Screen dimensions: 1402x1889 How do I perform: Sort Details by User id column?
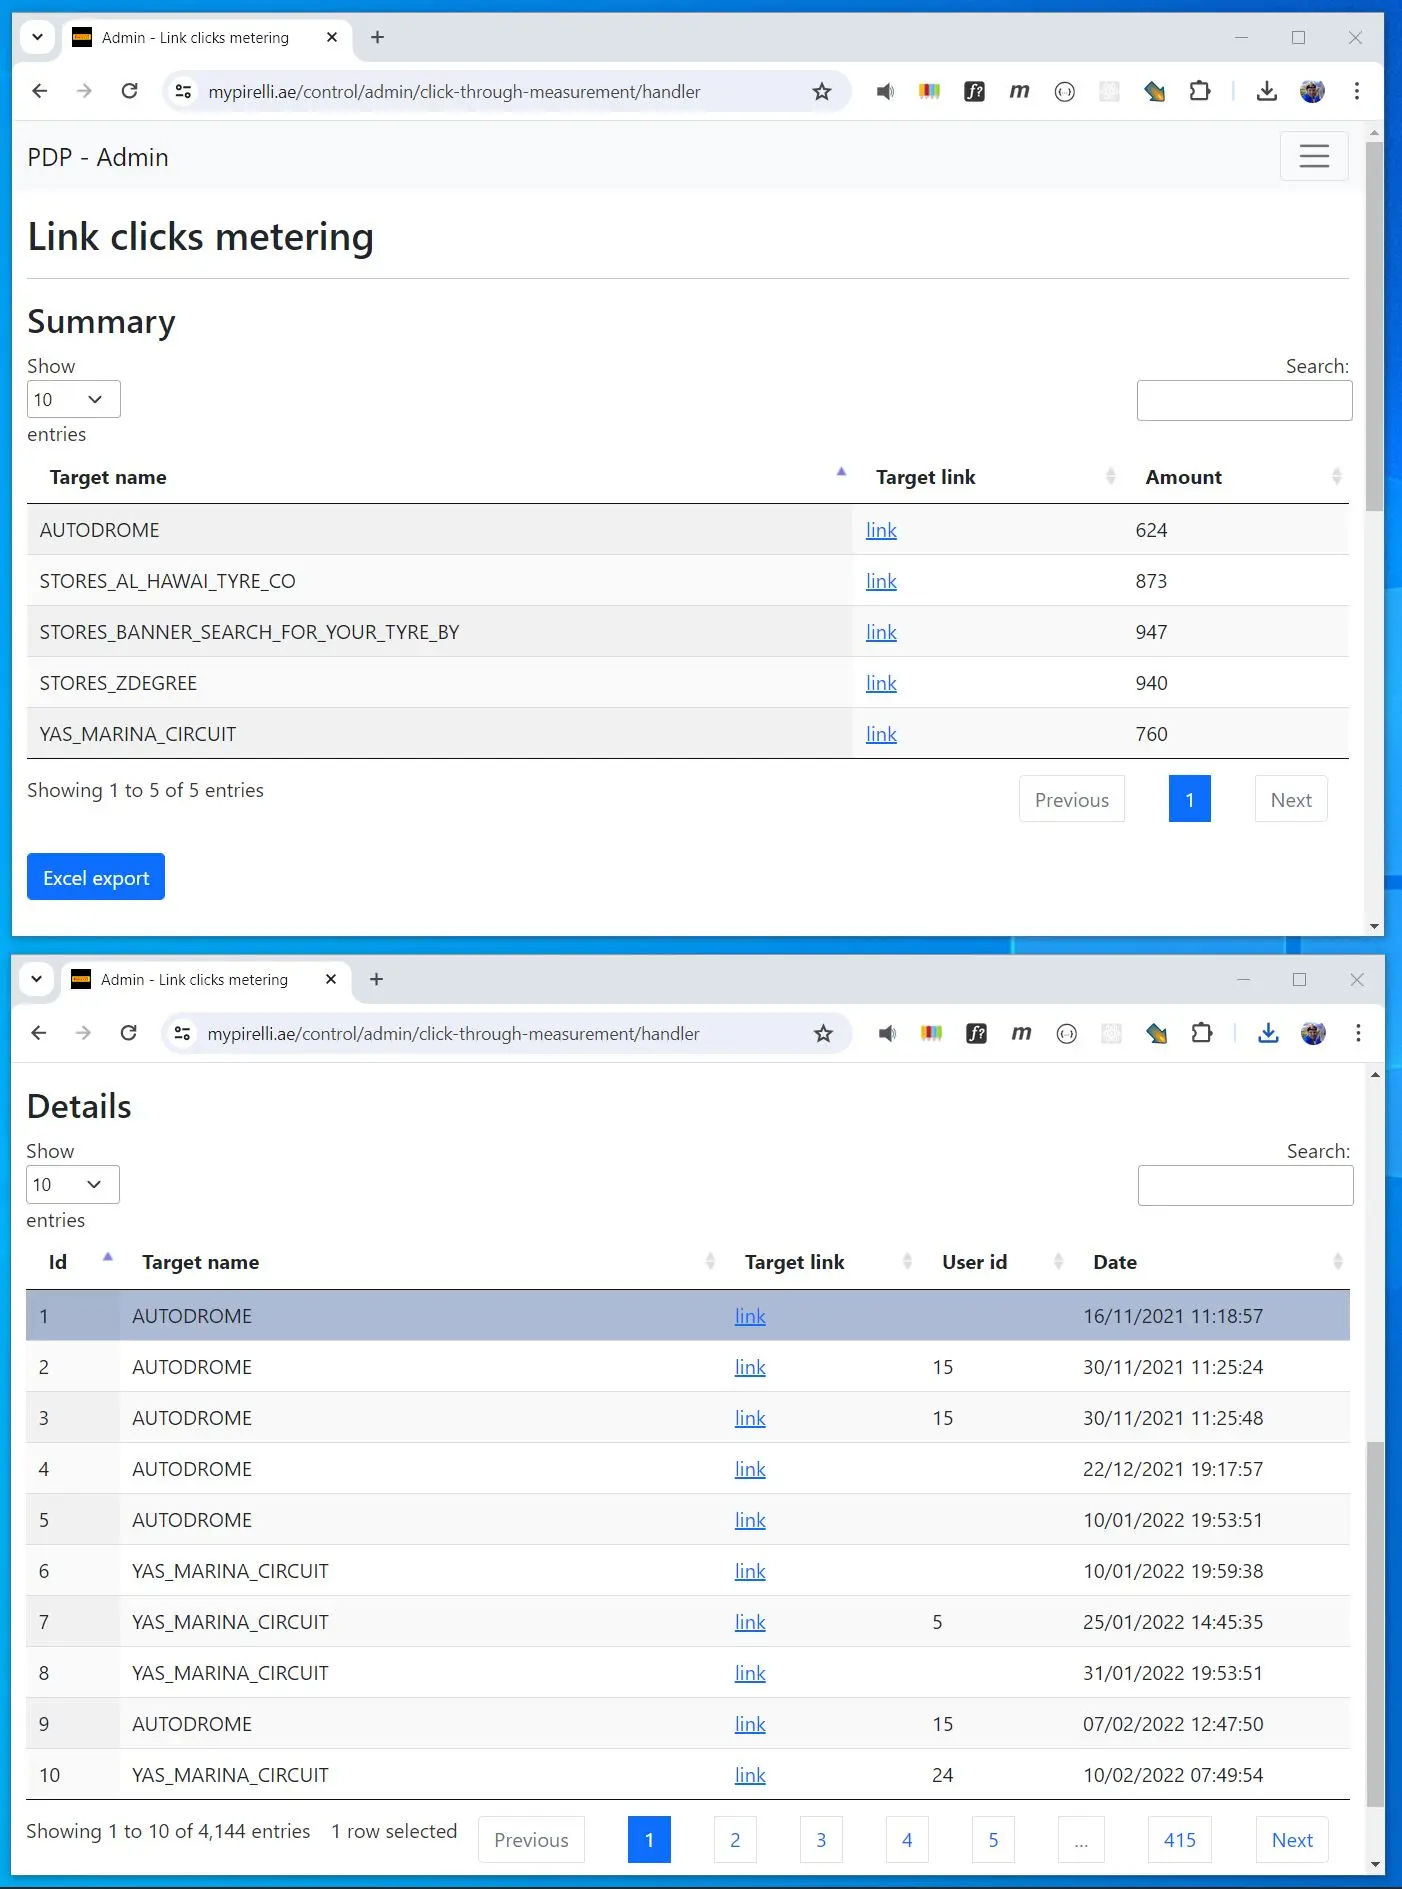(995, 1262)
